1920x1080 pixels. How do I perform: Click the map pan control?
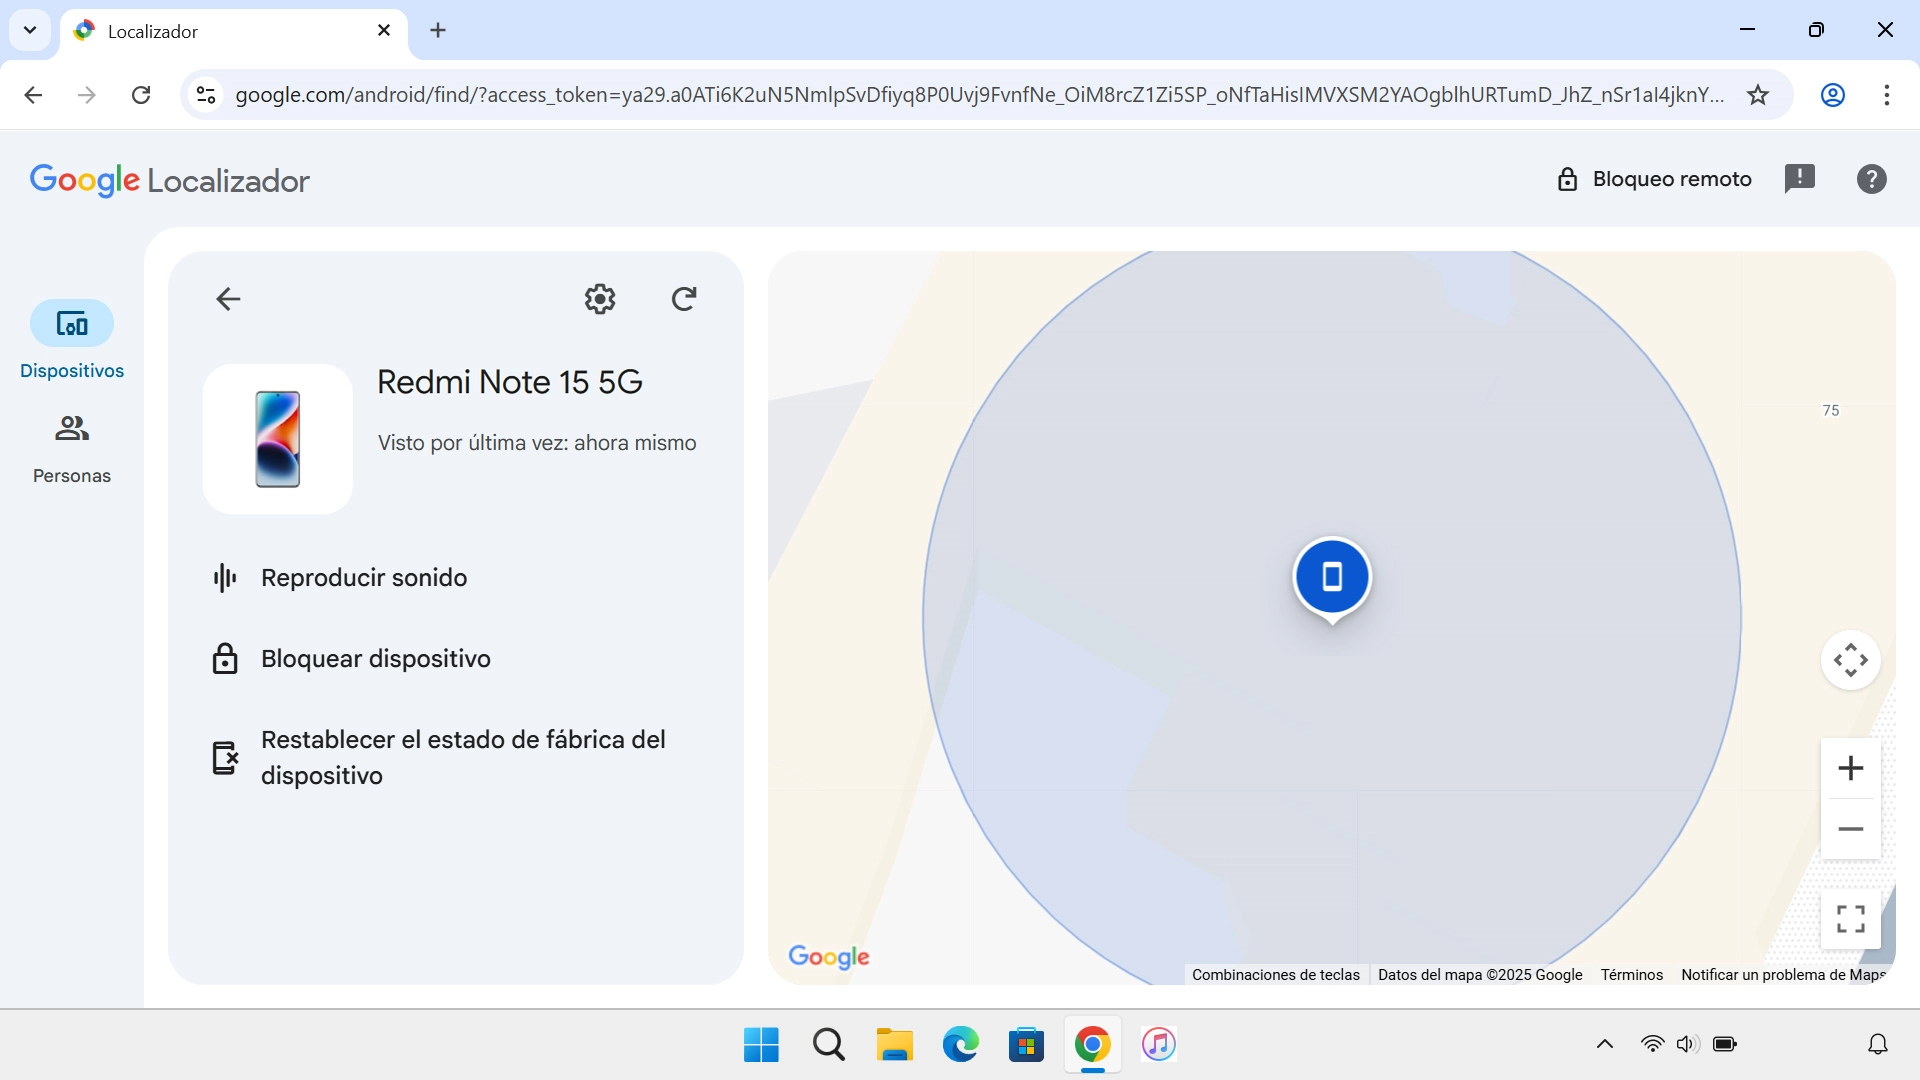coord(1850,660)
